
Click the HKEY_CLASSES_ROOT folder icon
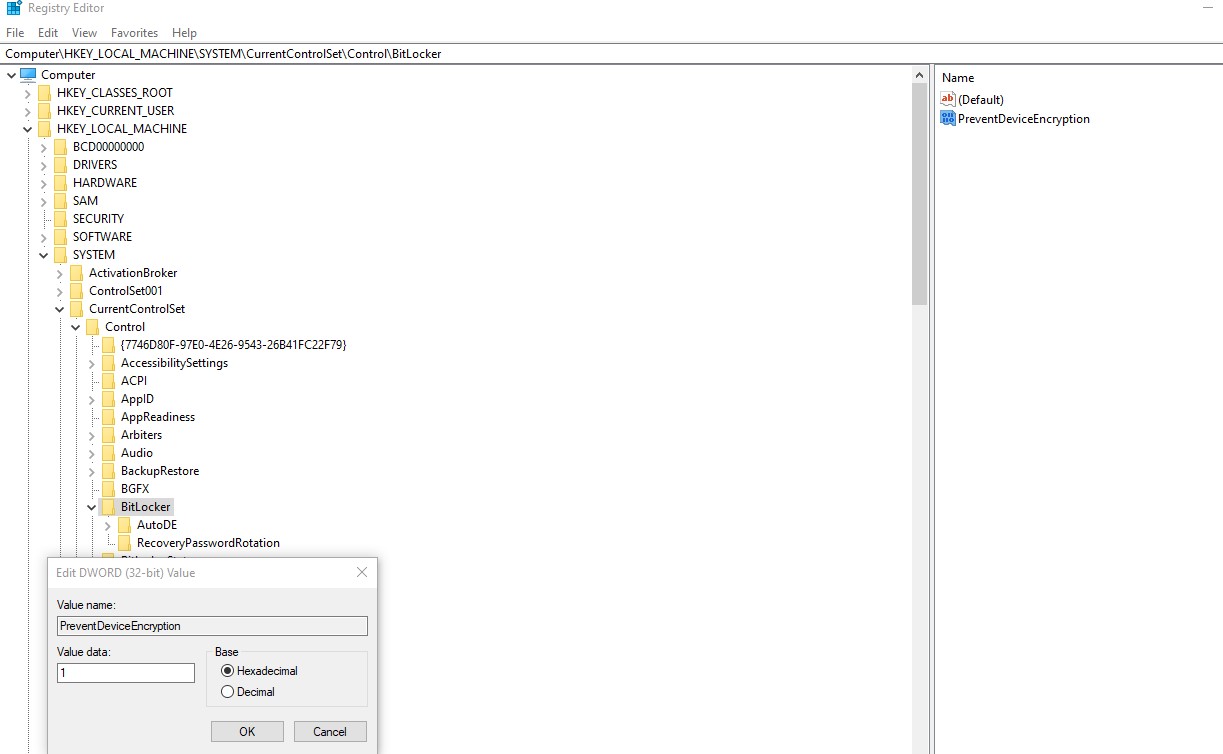pos(44,93)
